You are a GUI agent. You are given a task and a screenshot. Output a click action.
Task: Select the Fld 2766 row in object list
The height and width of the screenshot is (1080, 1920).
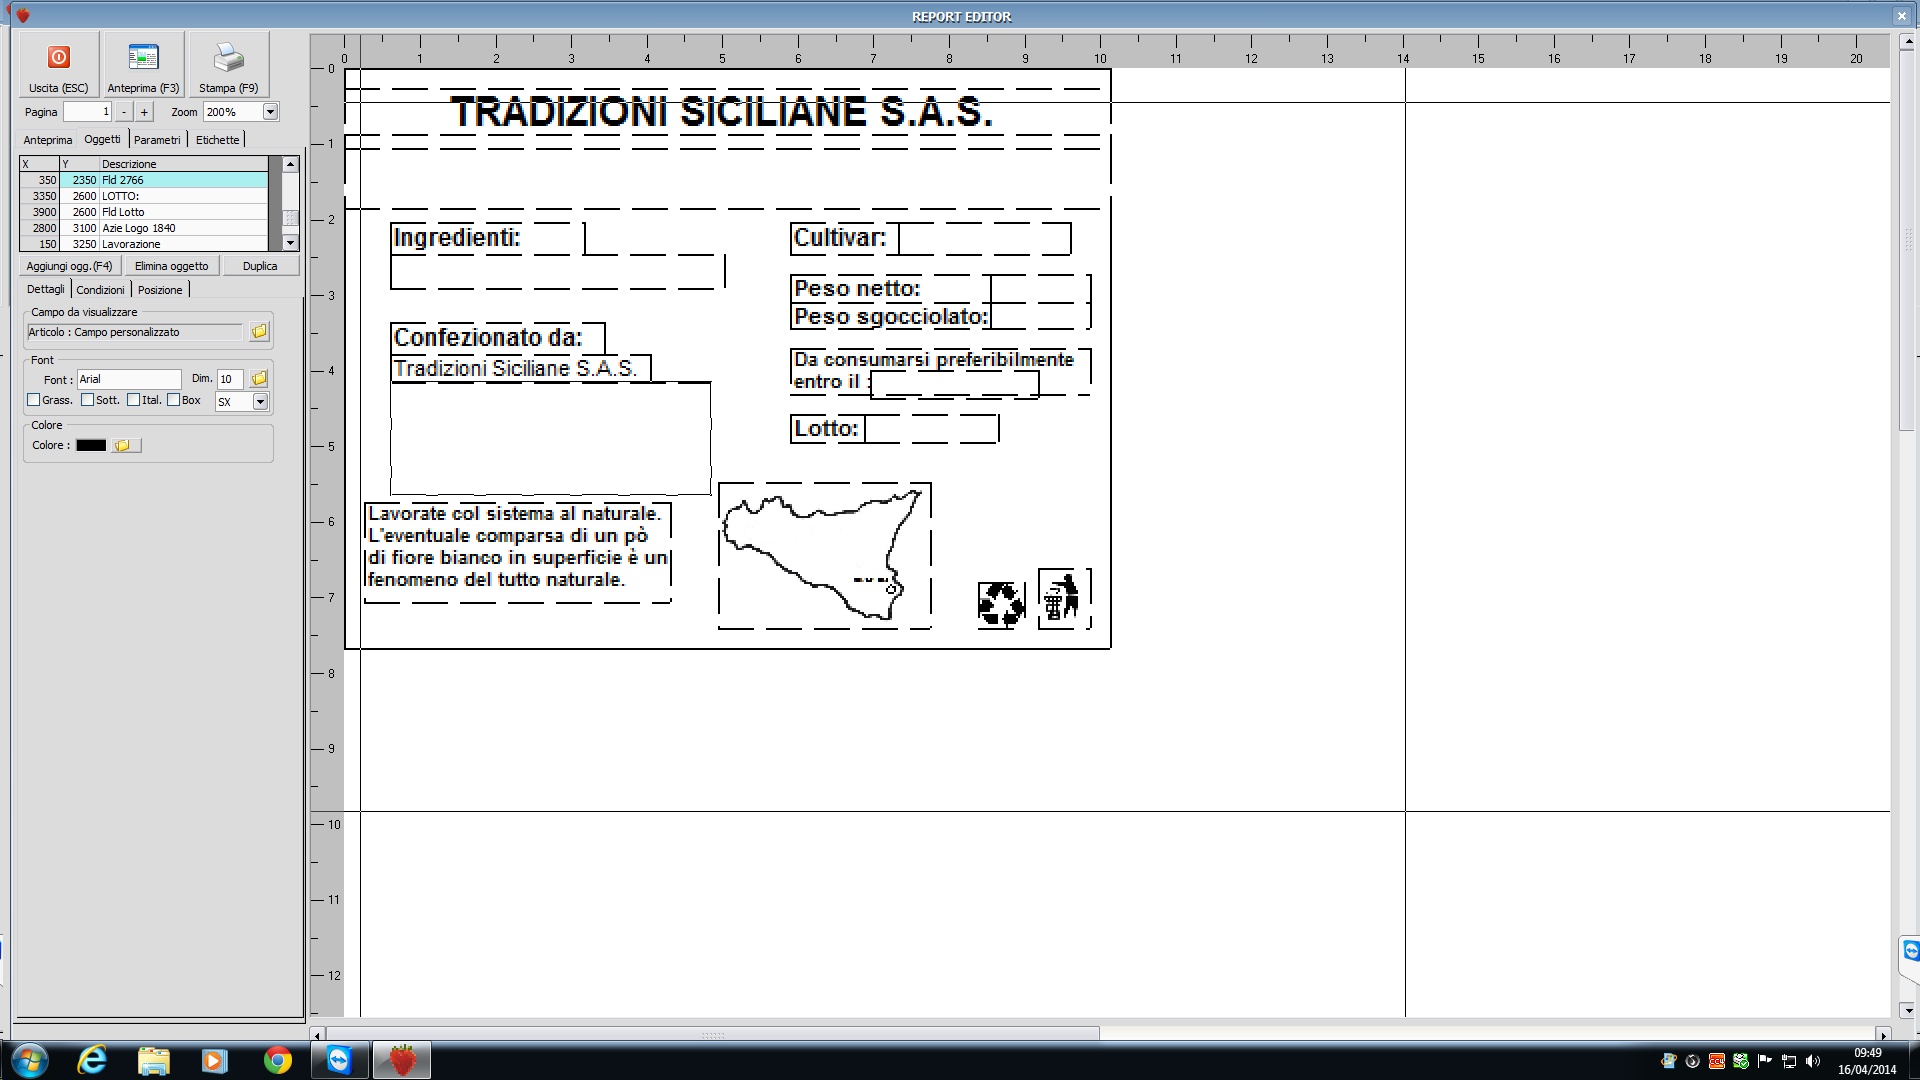(x=144, y=180)
